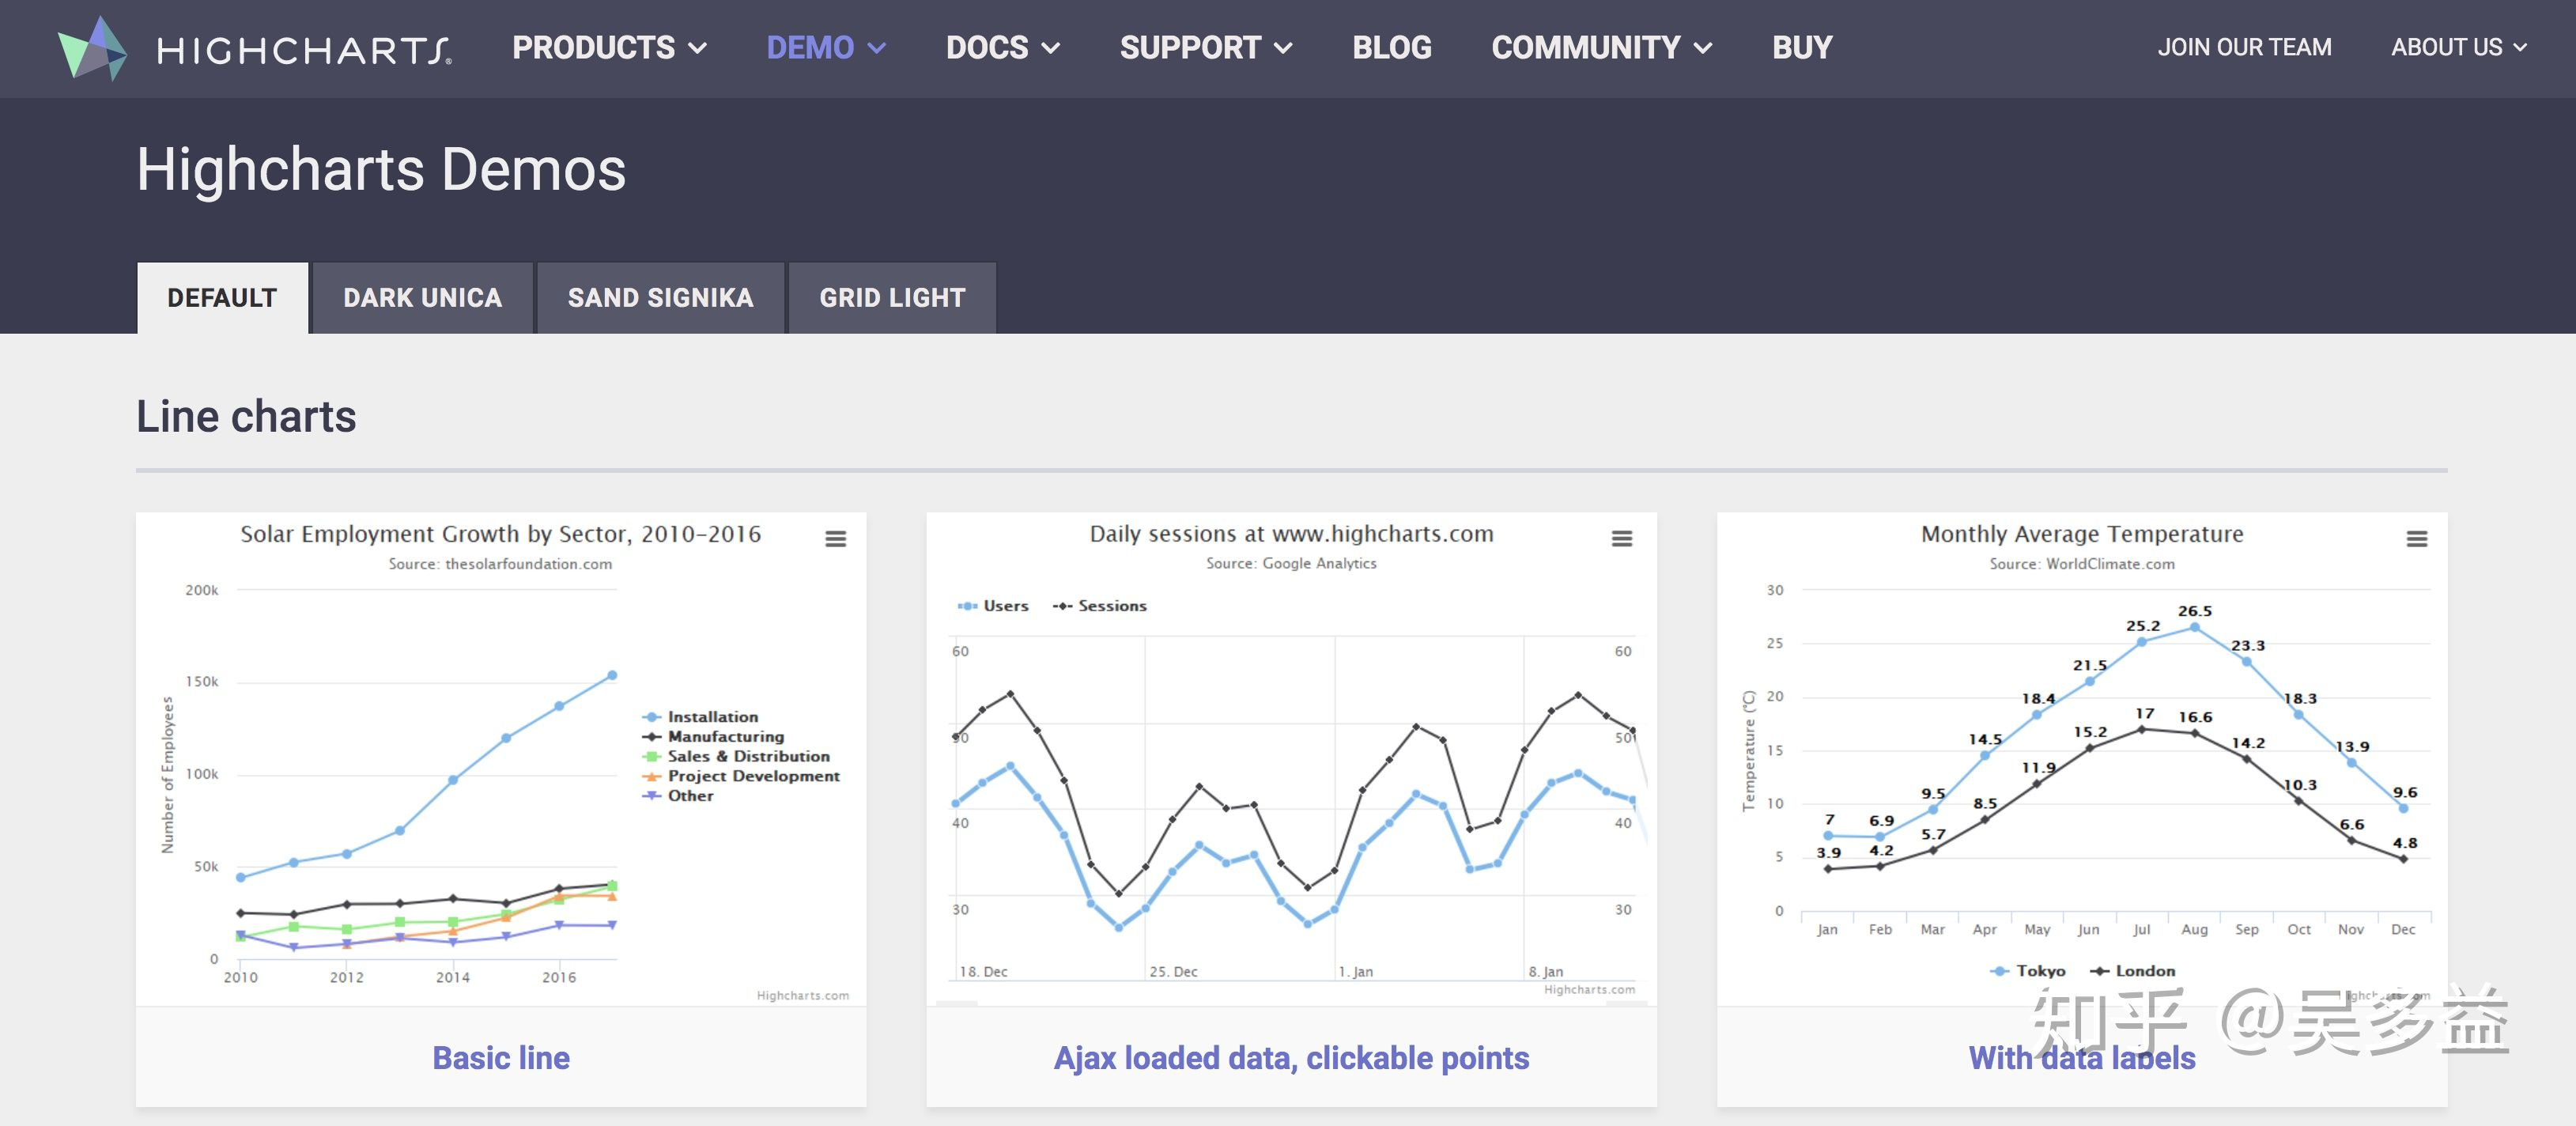
Task: Toggle the Tokyo series legend item
Action: (x=2028, y=971)
